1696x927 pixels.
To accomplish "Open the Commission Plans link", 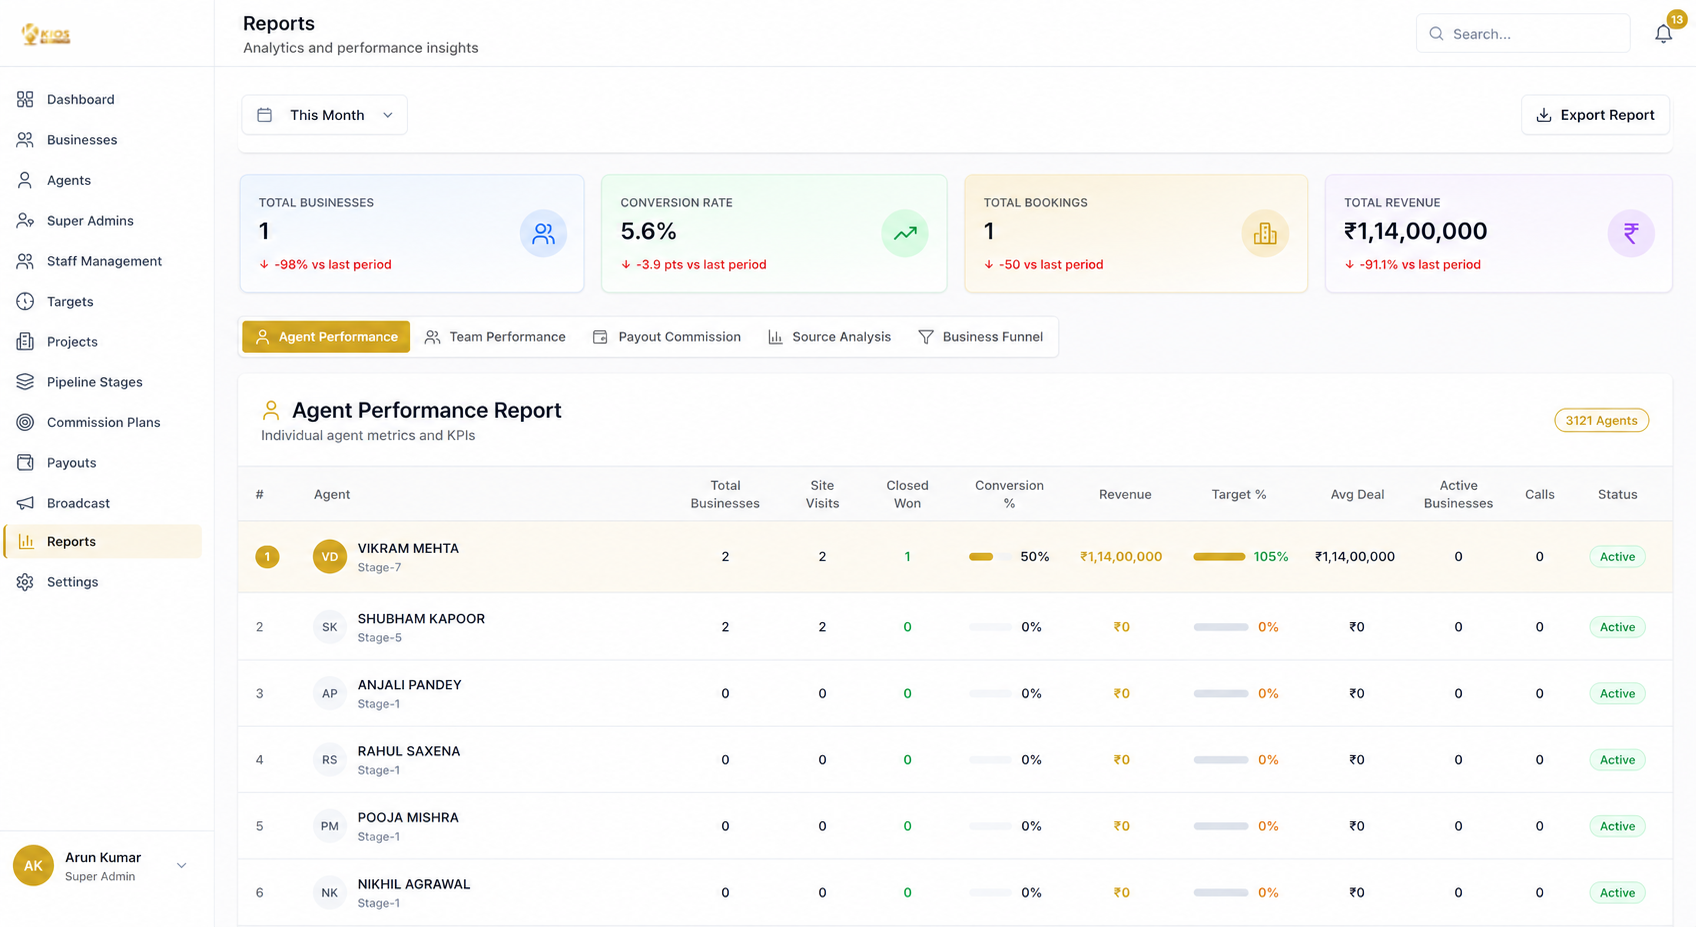I will (x=103, y=422).
